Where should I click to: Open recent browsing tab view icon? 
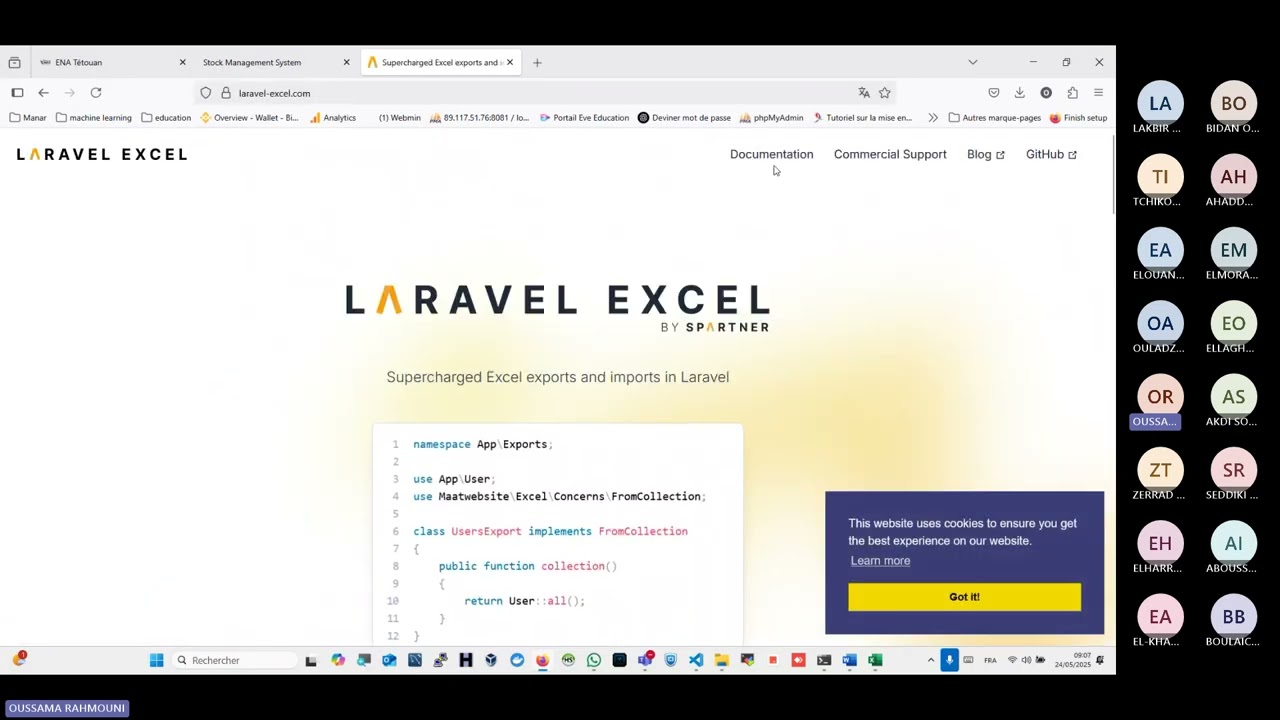[x=14, y=62]
